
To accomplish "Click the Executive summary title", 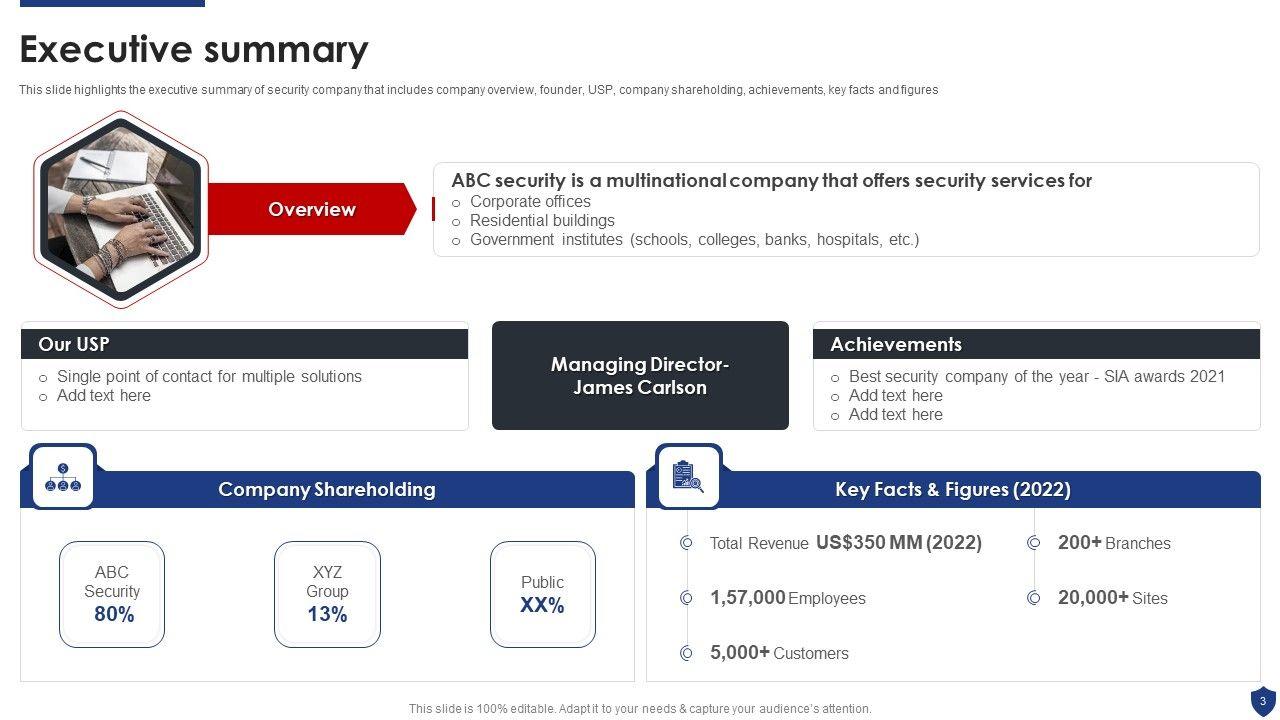I will (x=194, y=49).
